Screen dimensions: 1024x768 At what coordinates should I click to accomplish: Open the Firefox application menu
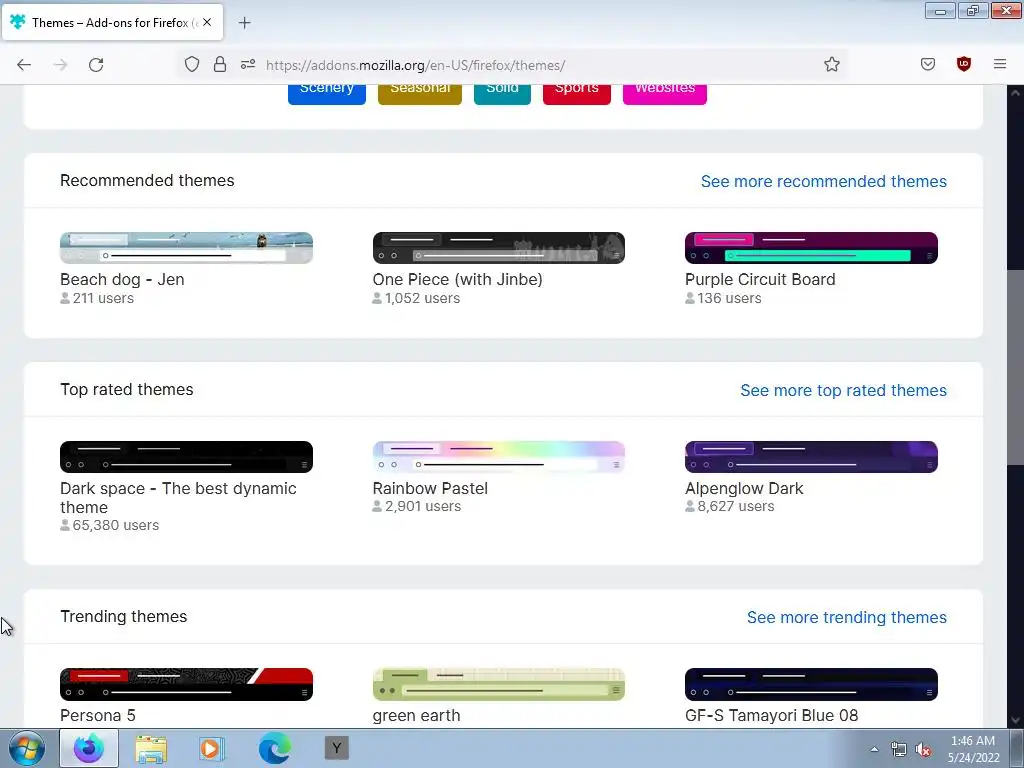(999, 64)
